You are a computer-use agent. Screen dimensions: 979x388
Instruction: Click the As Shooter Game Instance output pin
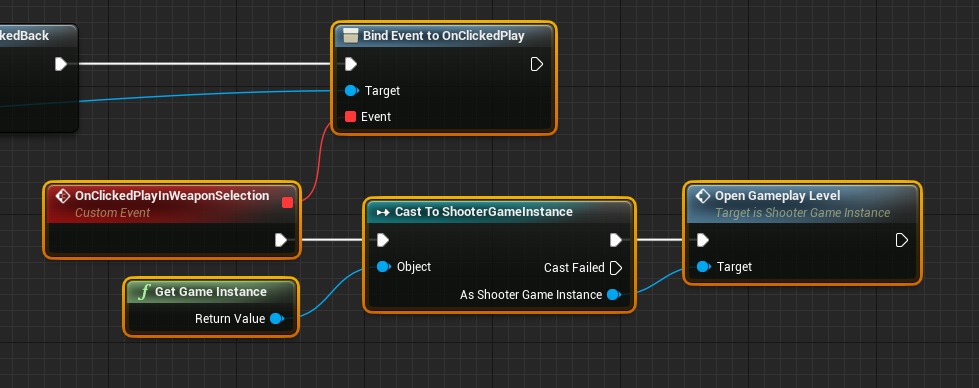pos(614,295)
